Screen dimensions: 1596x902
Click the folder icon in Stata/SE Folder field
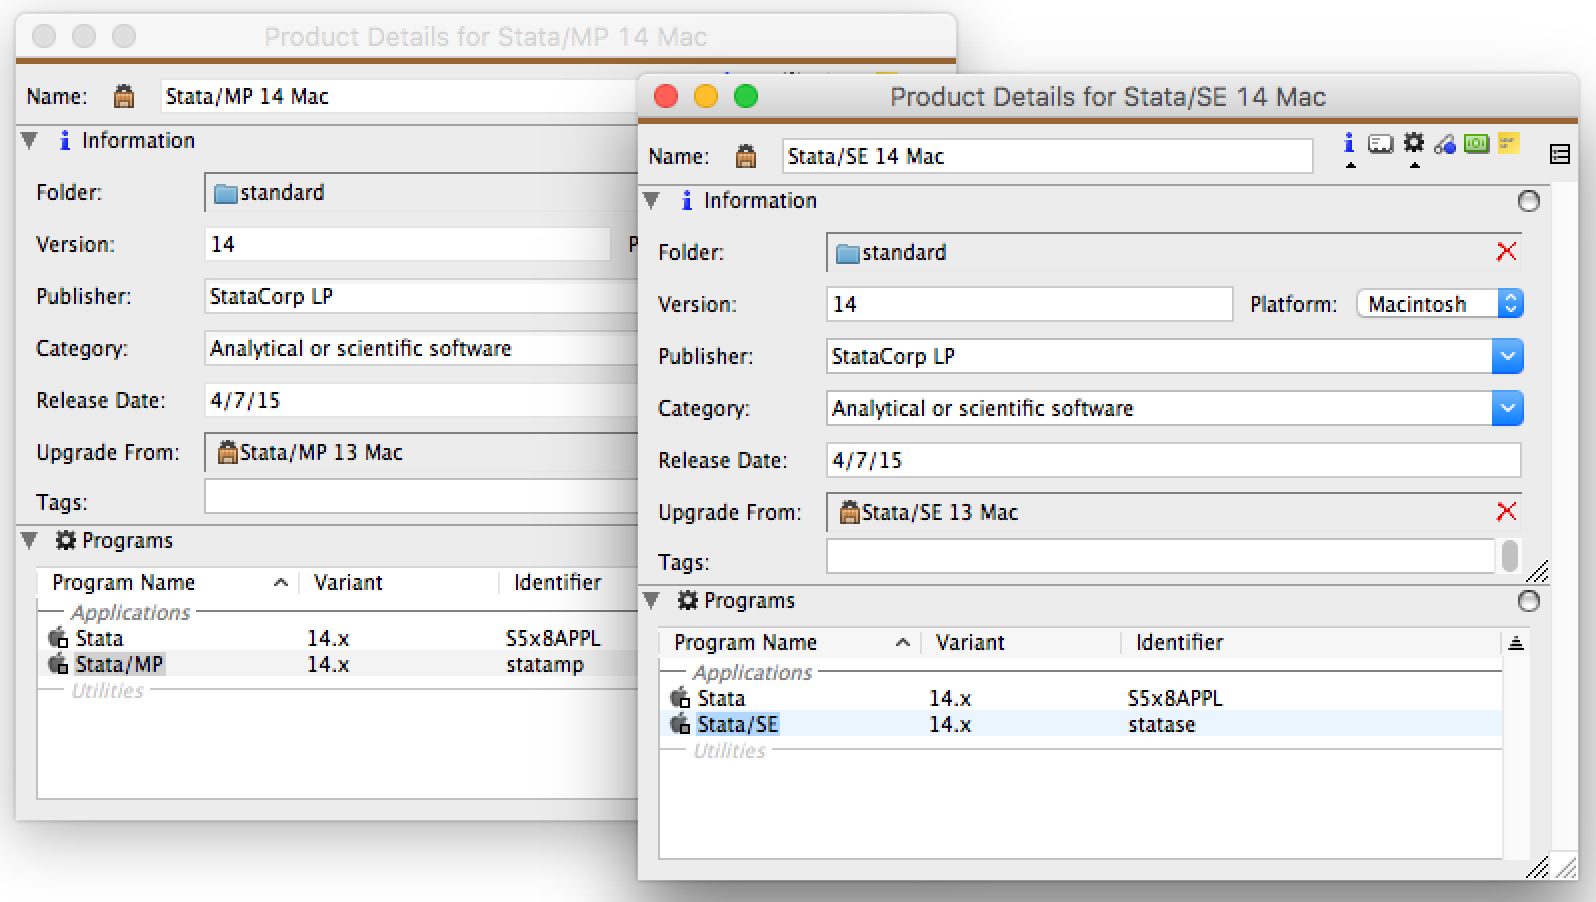click(848, 253)
